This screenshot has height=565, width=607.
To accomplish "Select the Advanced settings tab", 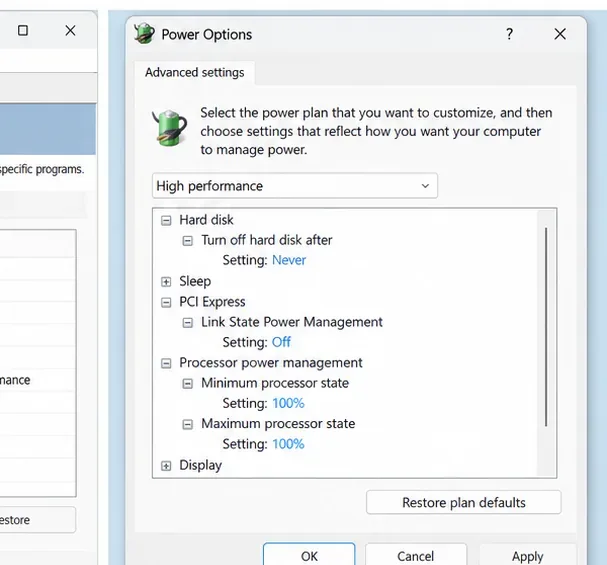I will 195,72.
